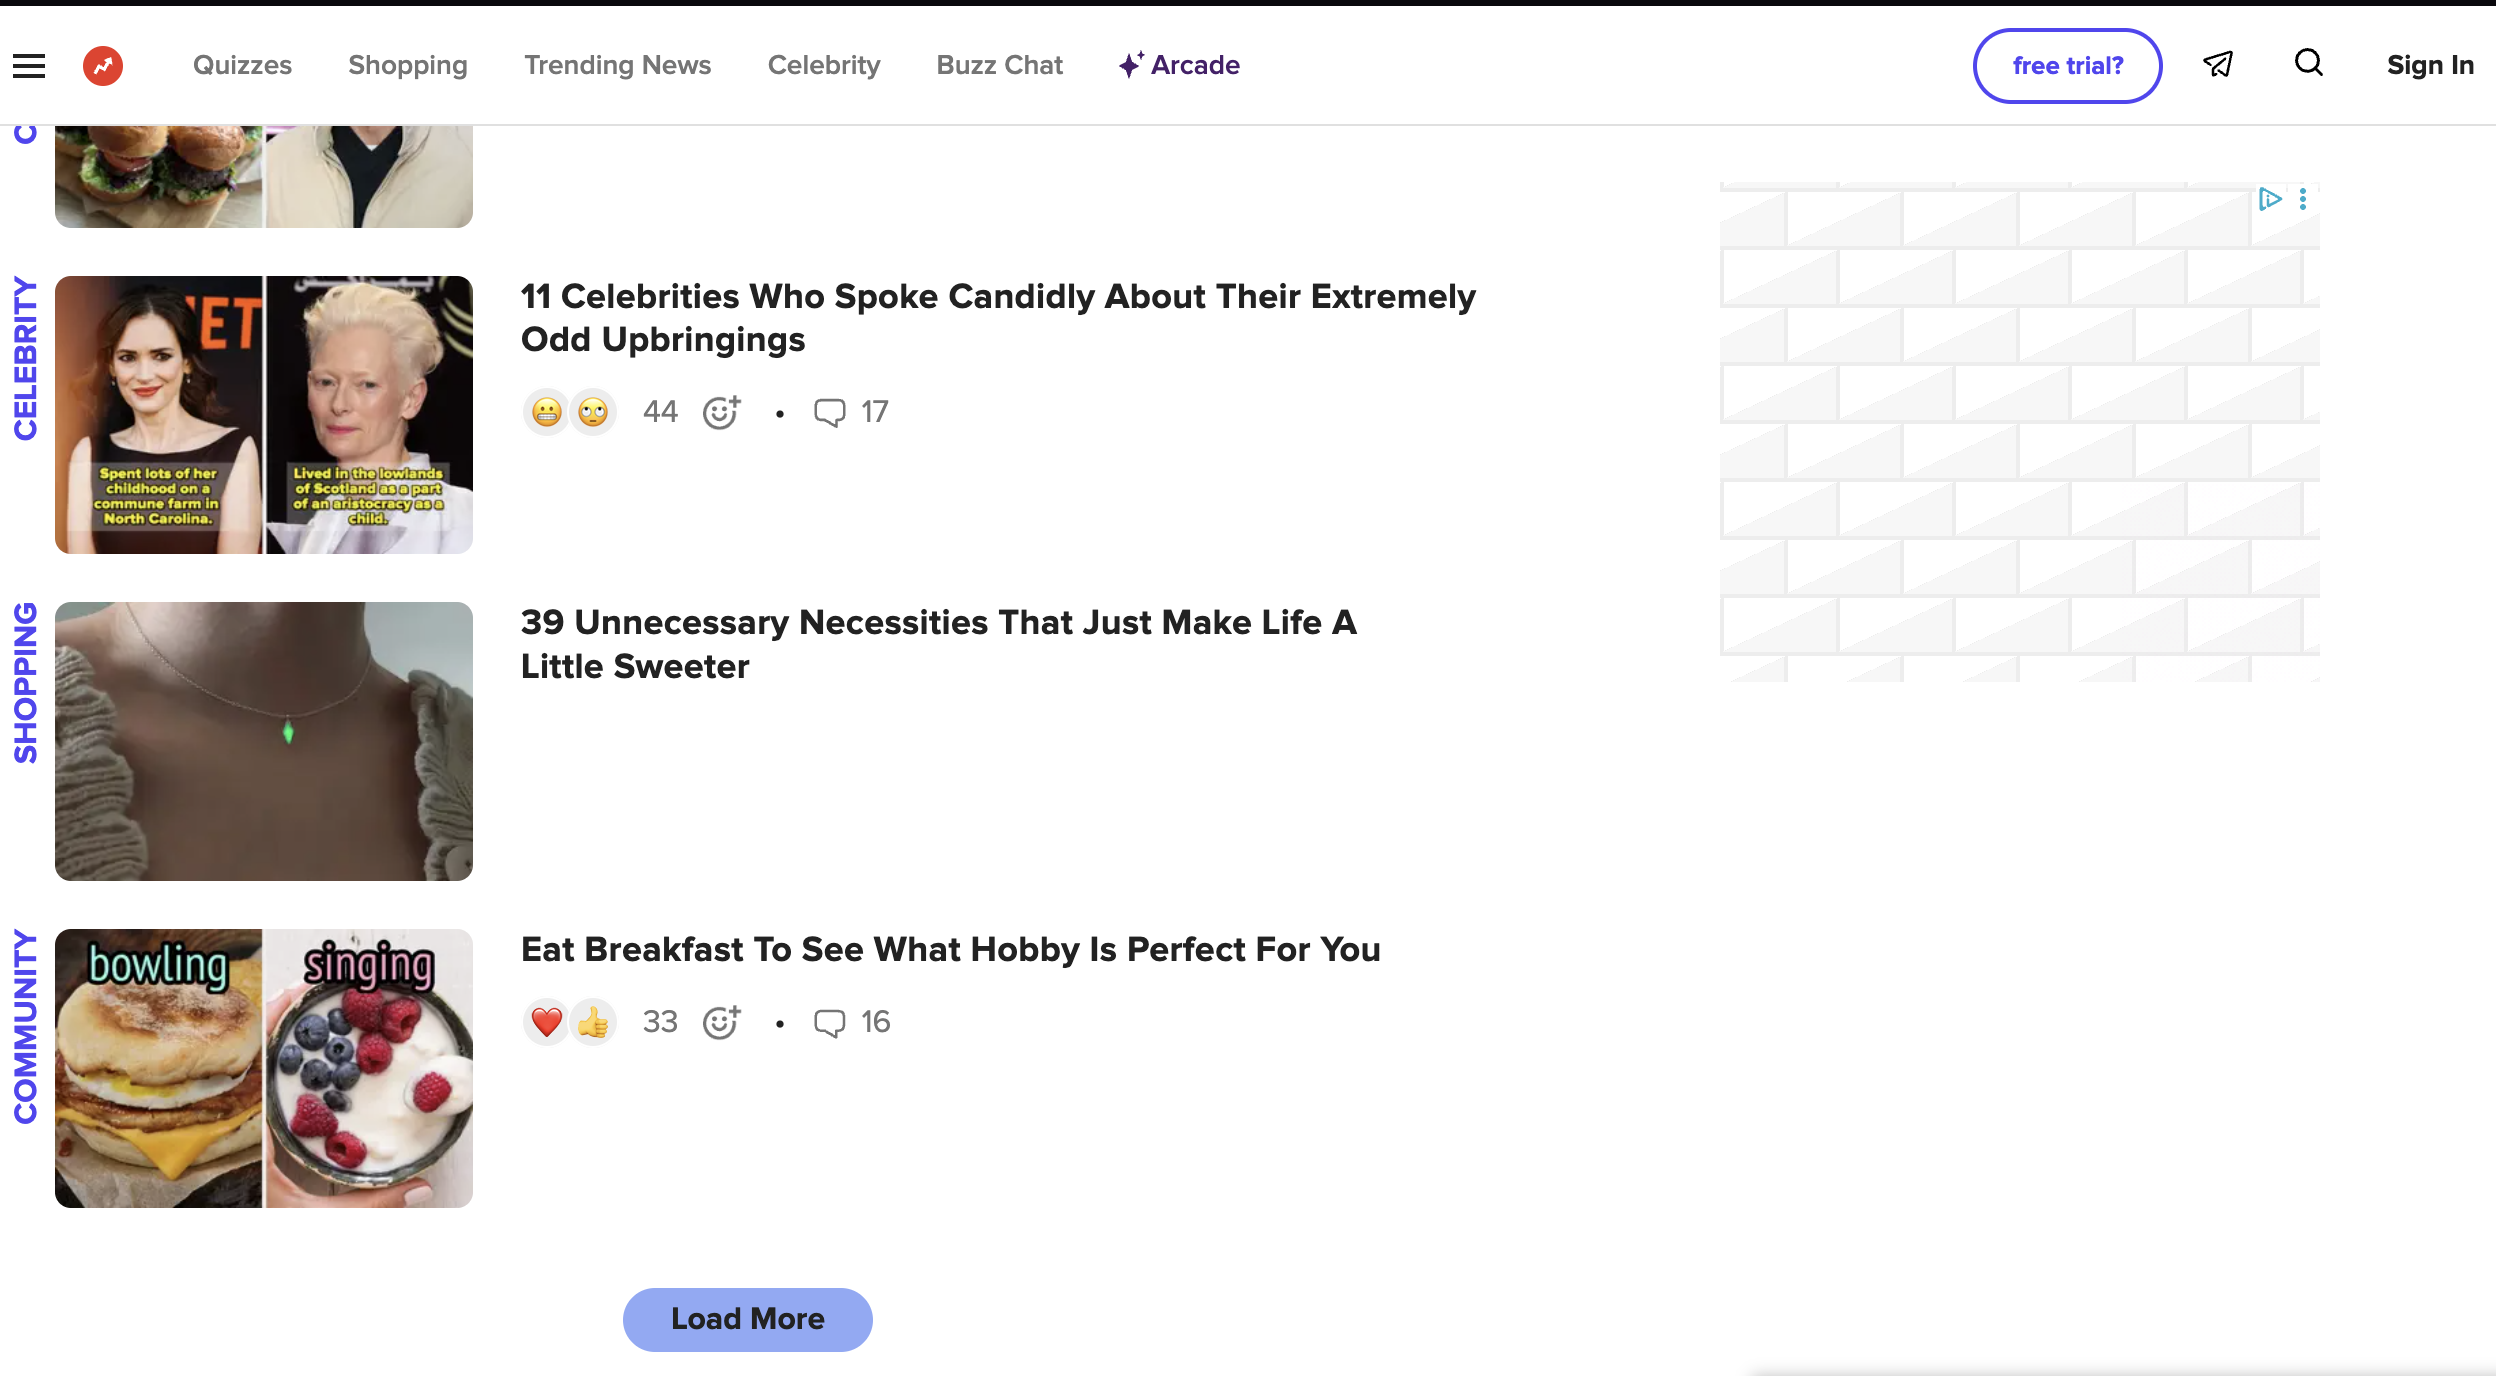Viewport: 2496px width, 1376px height.
Task: Click Sign In
Action: (x=2430, y=65)
